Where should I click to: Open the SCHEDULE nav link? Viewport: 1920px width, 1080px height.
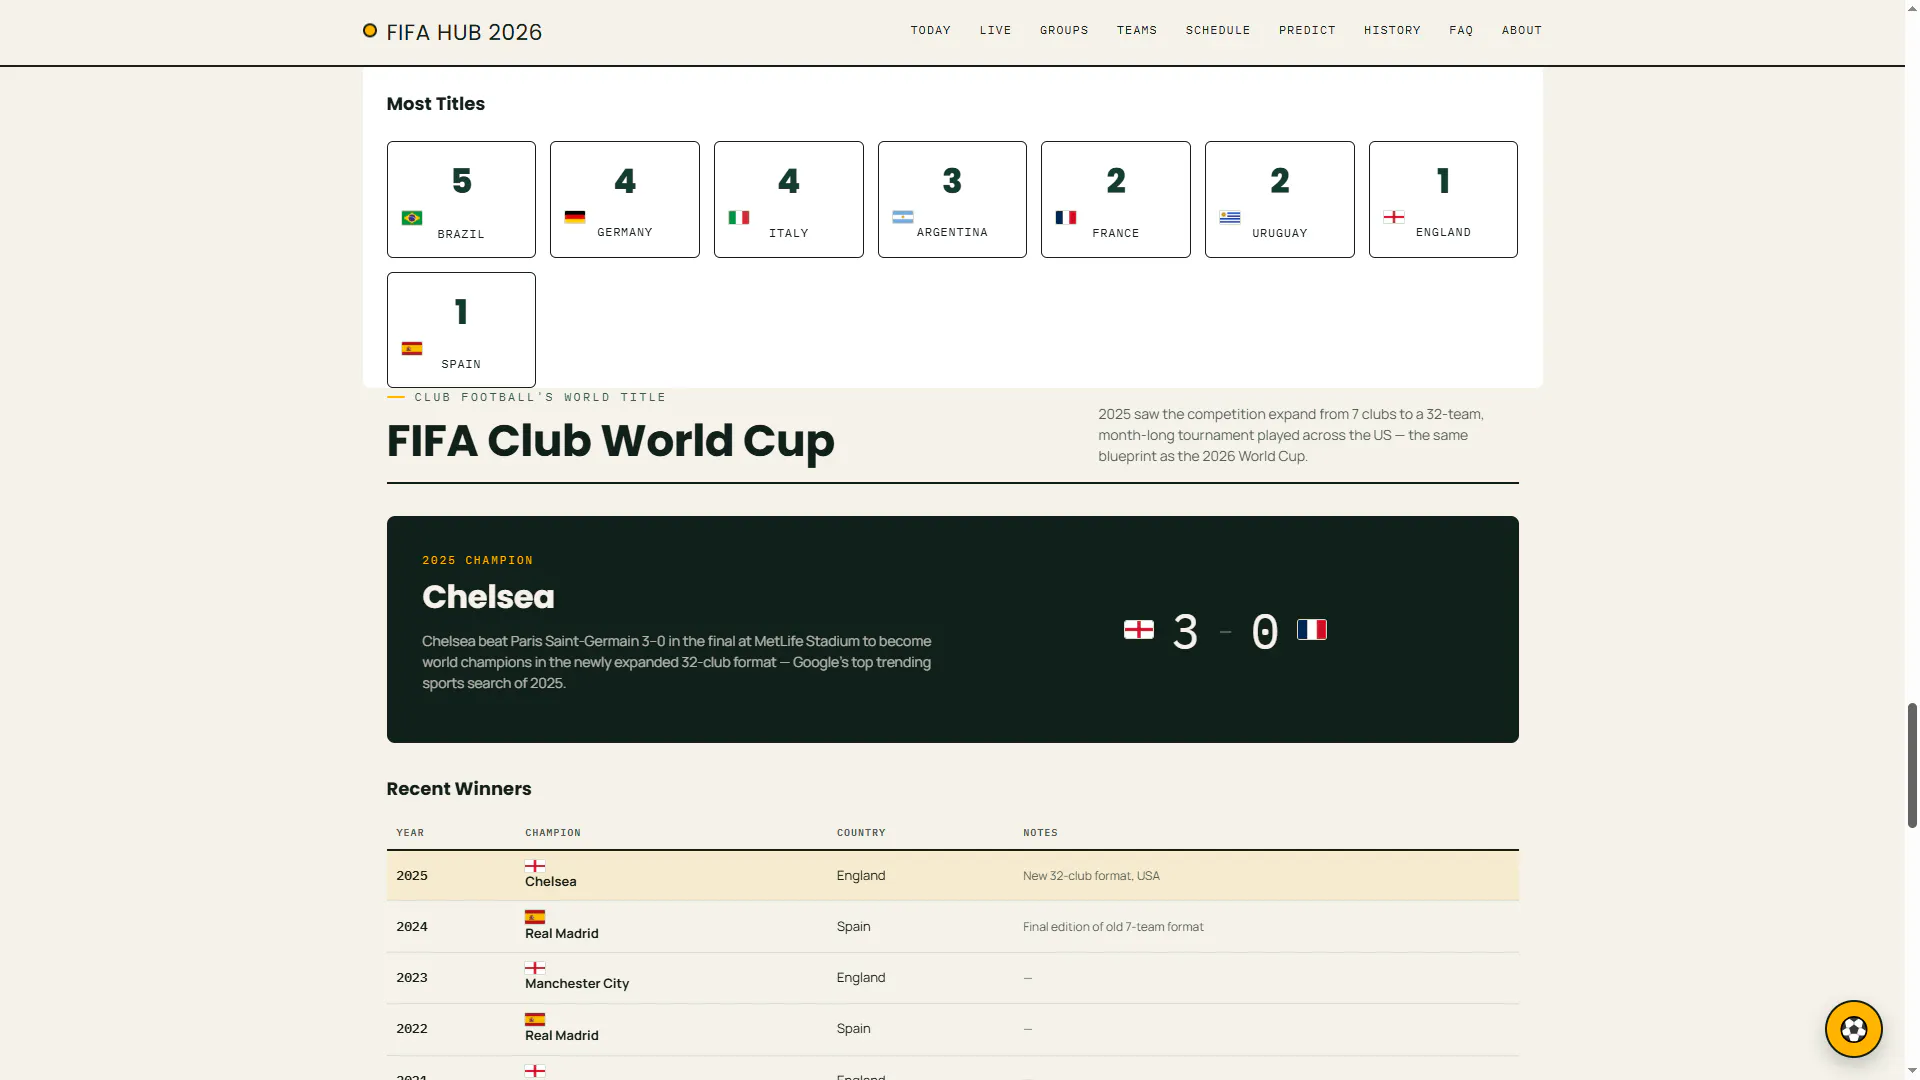coord(1218,30)
